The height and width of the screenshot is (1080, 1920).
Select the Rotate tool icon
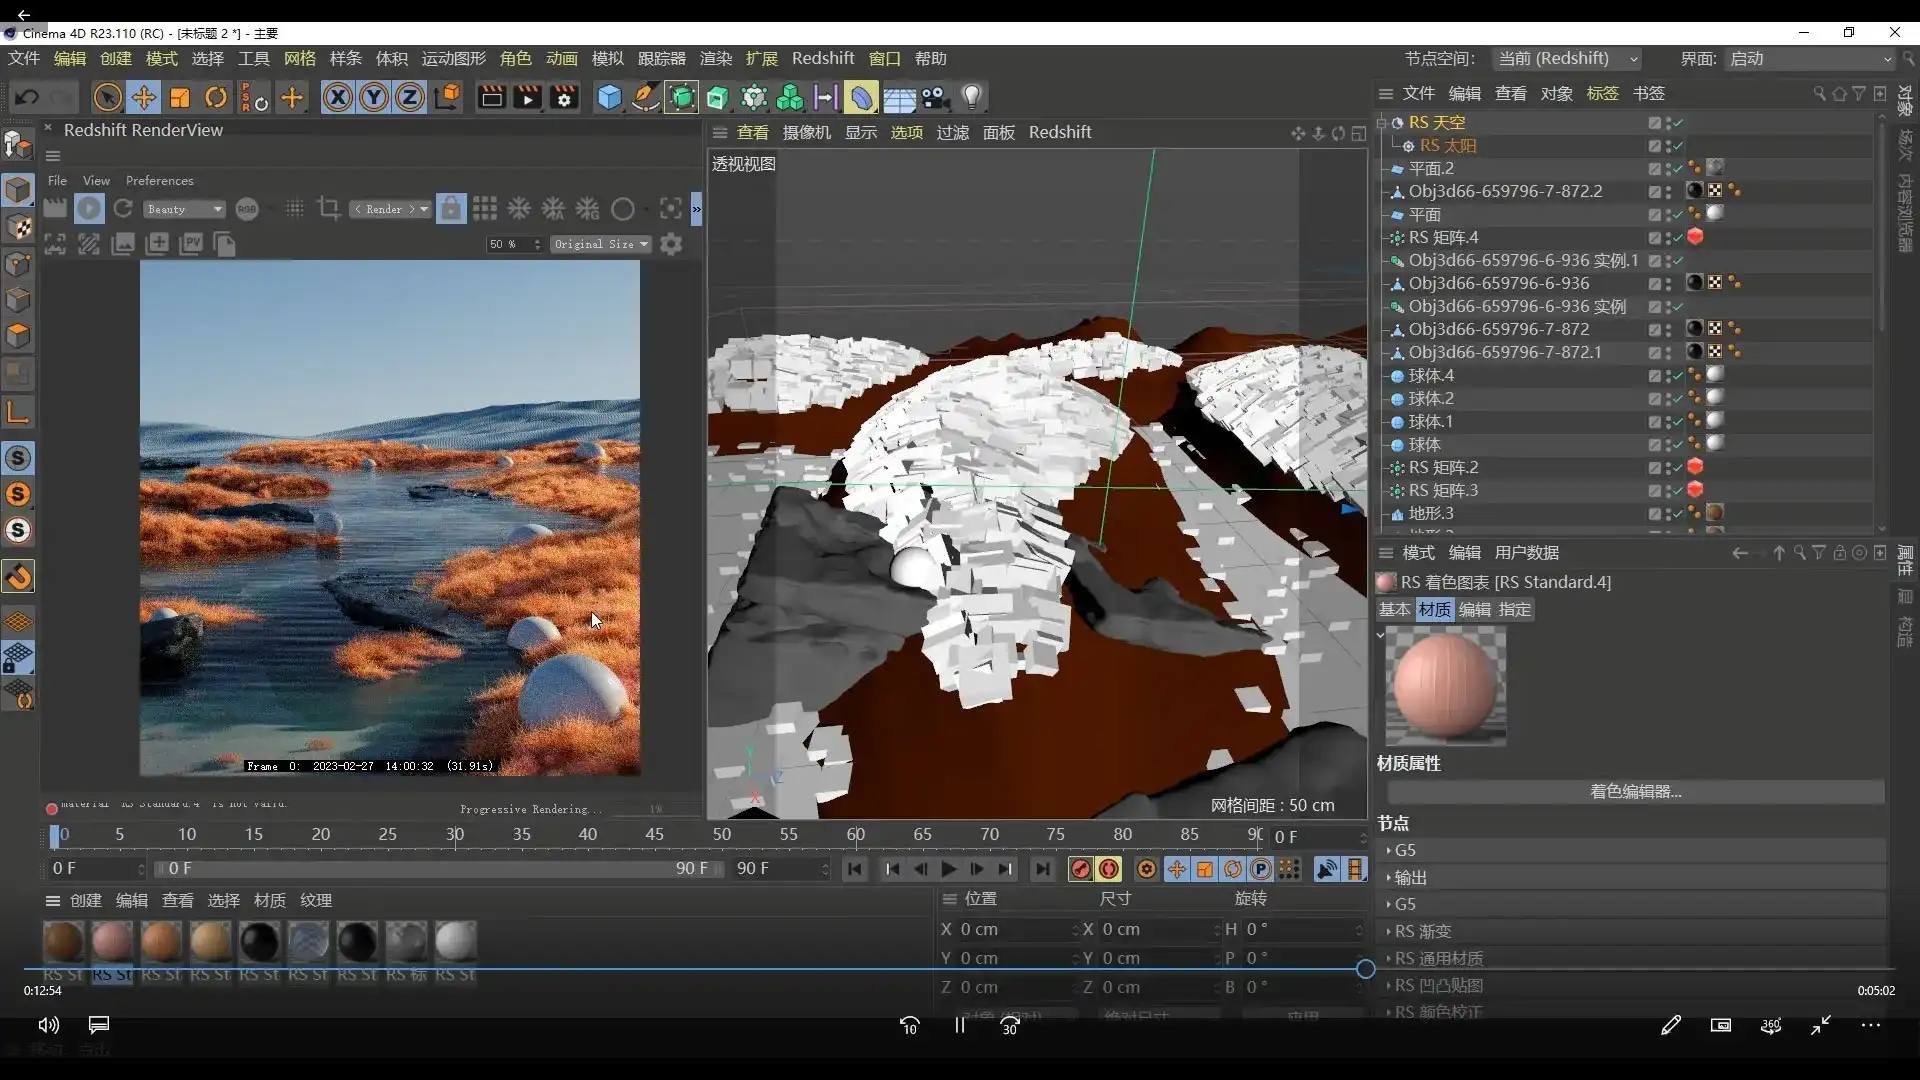tap(216, 97)
